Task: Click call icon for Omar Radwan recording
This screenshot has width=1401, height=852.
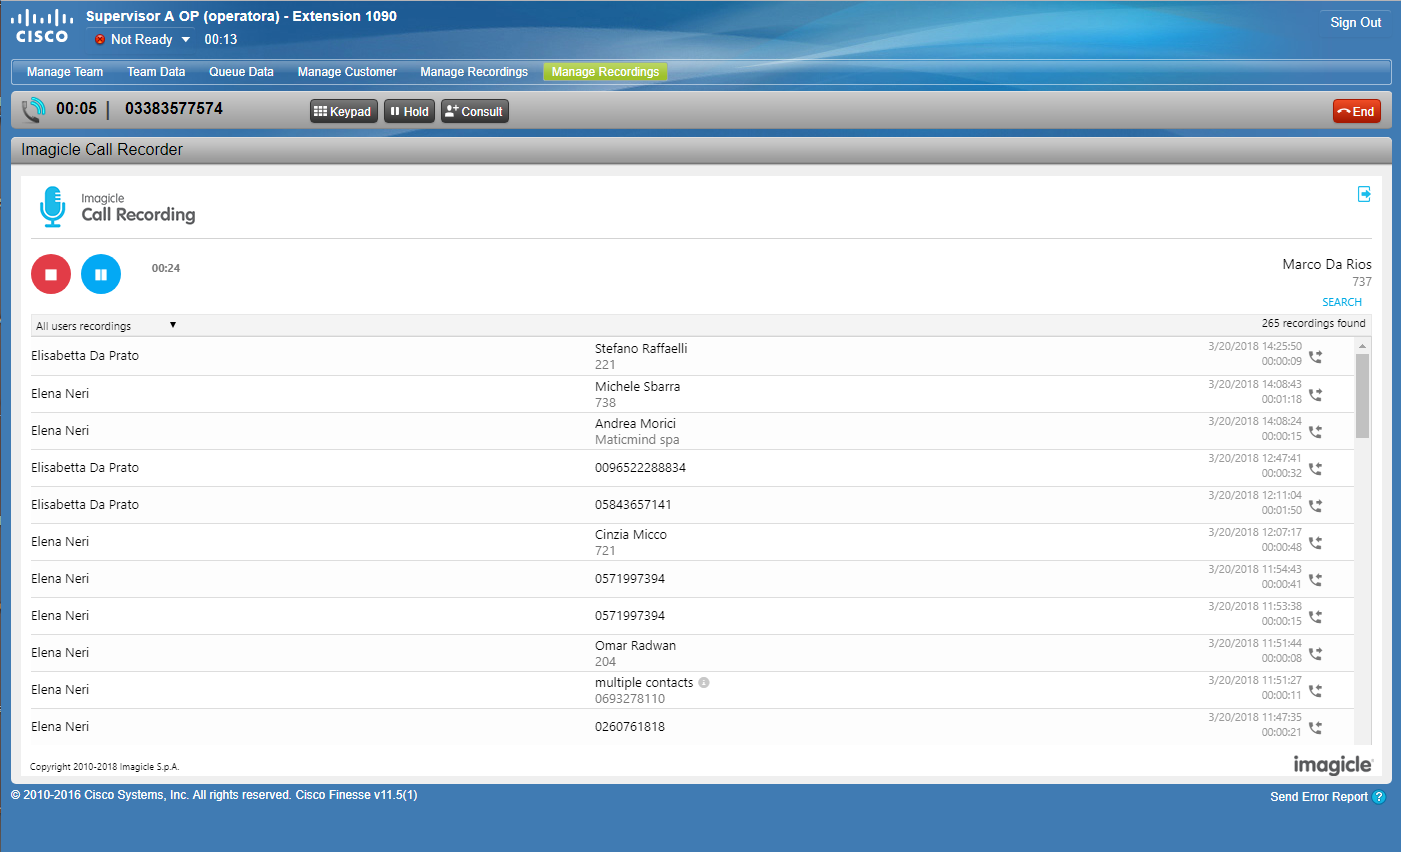Action: pyautogui.click(x=1315, y=654)
